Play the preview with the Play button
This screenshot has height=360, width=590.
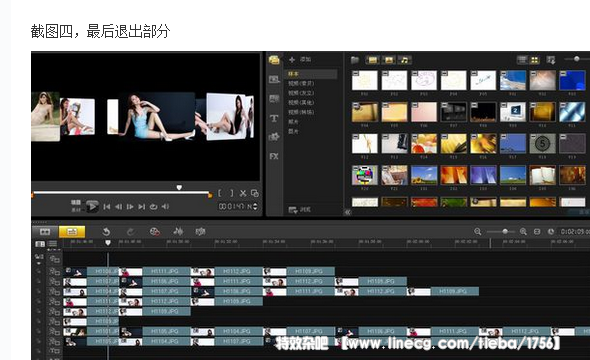pos(92,206)
